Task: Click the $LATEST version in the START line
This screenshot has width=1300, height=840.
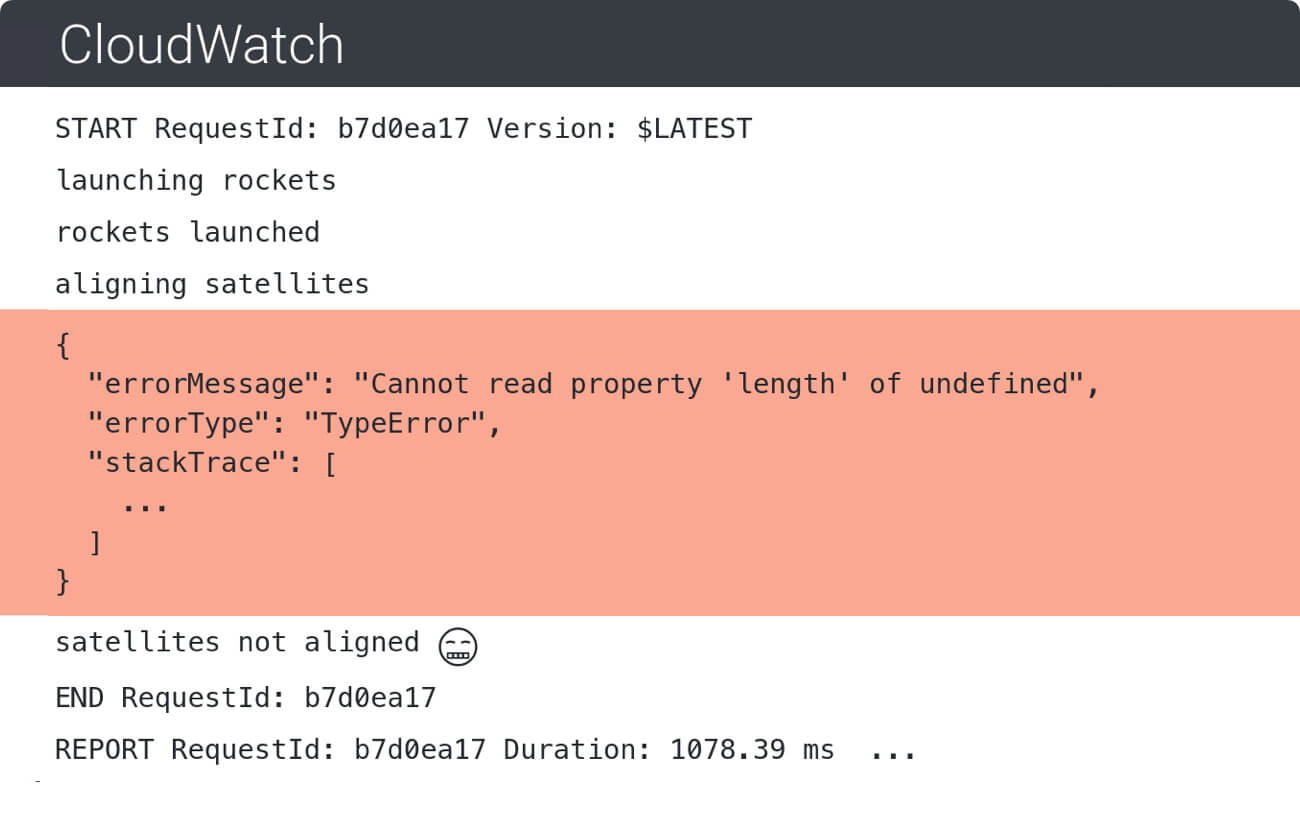Action: pos(694,129)
